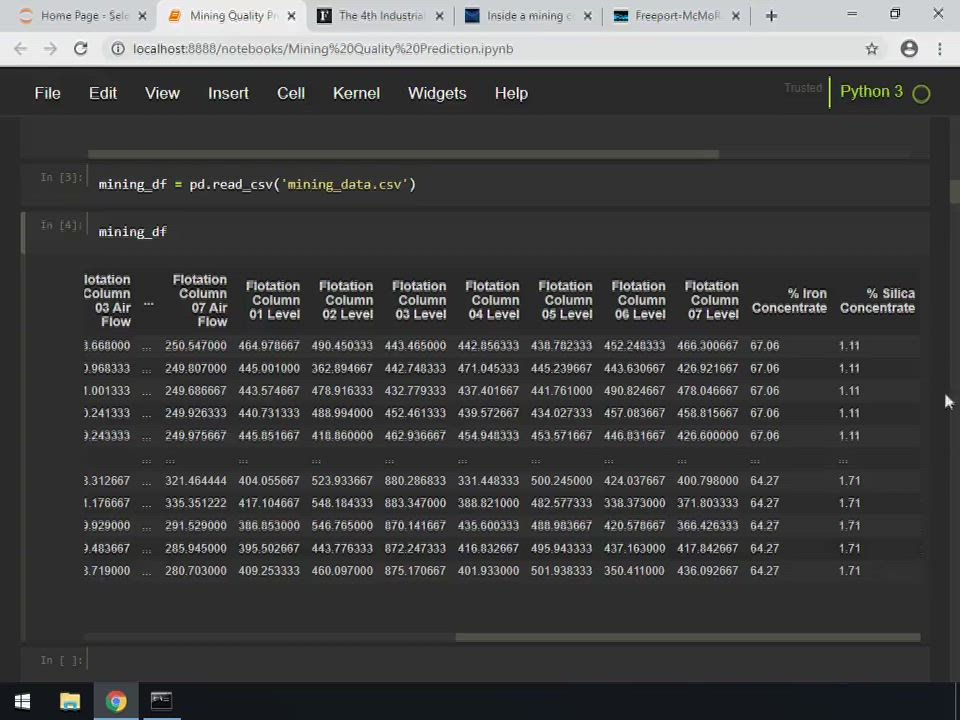Open the Windows Start menu
The height and width of the screenshot is (720, 960).
click(23, 701)
